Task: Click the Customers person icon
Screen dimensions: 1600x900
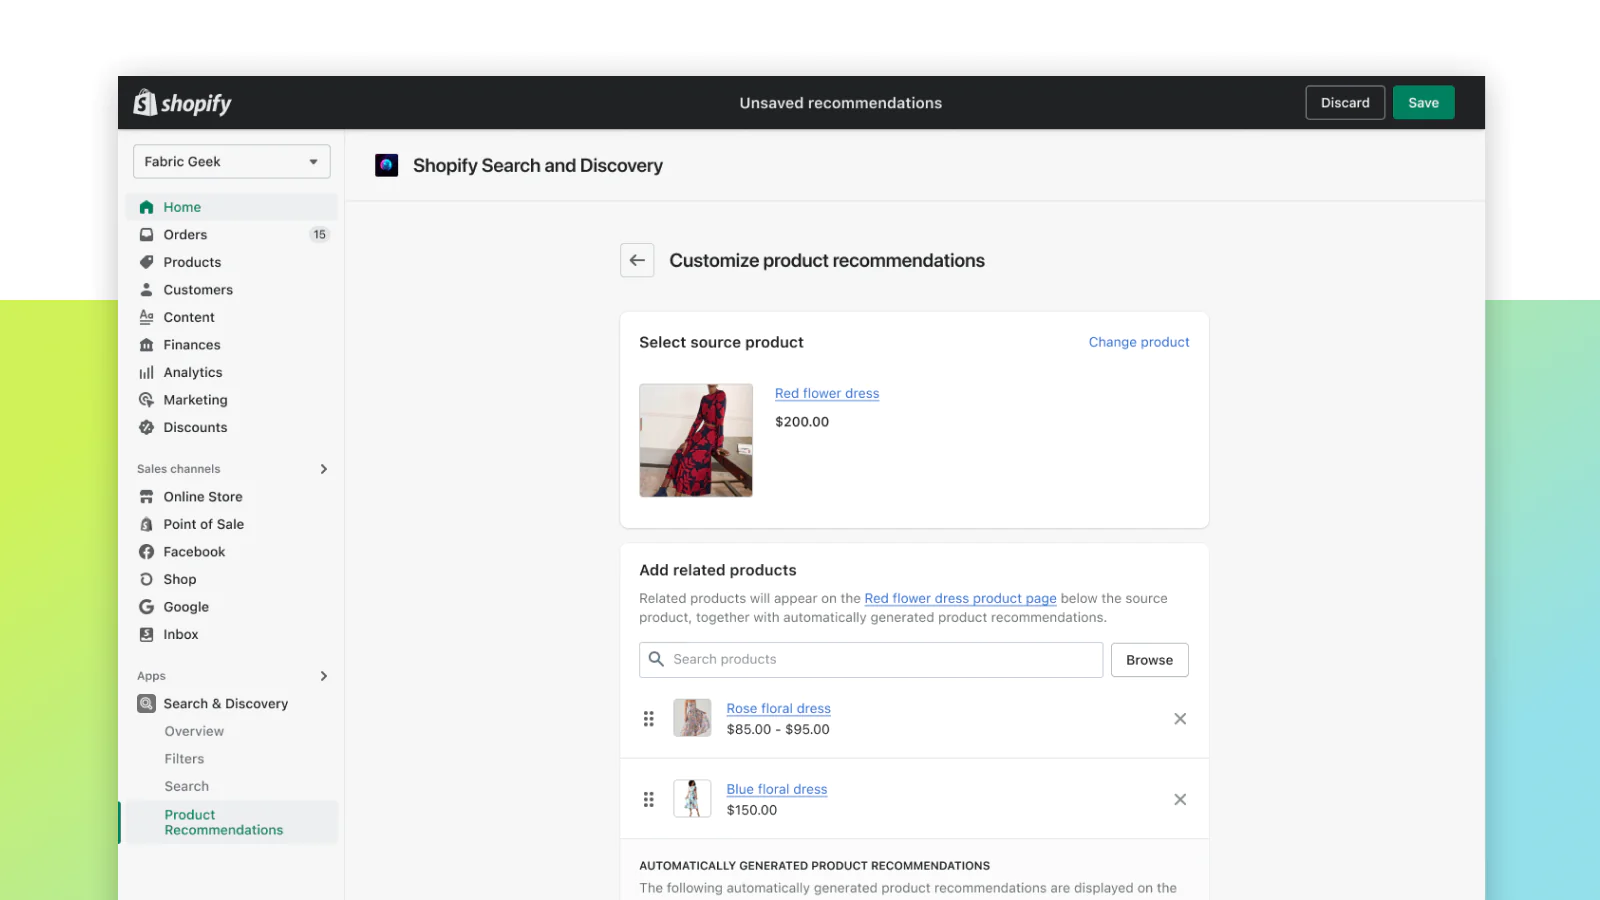Action: (146, 289)
